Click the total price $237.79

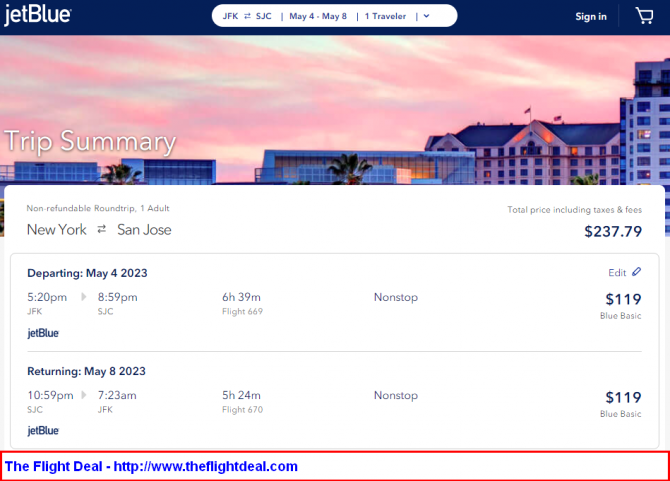click(x=613, y=232)
